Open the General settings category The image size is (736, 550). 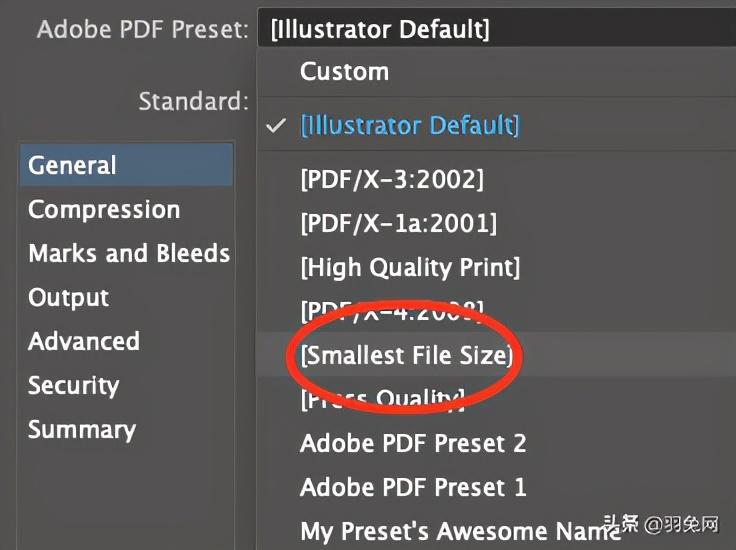tap(72, 166)
